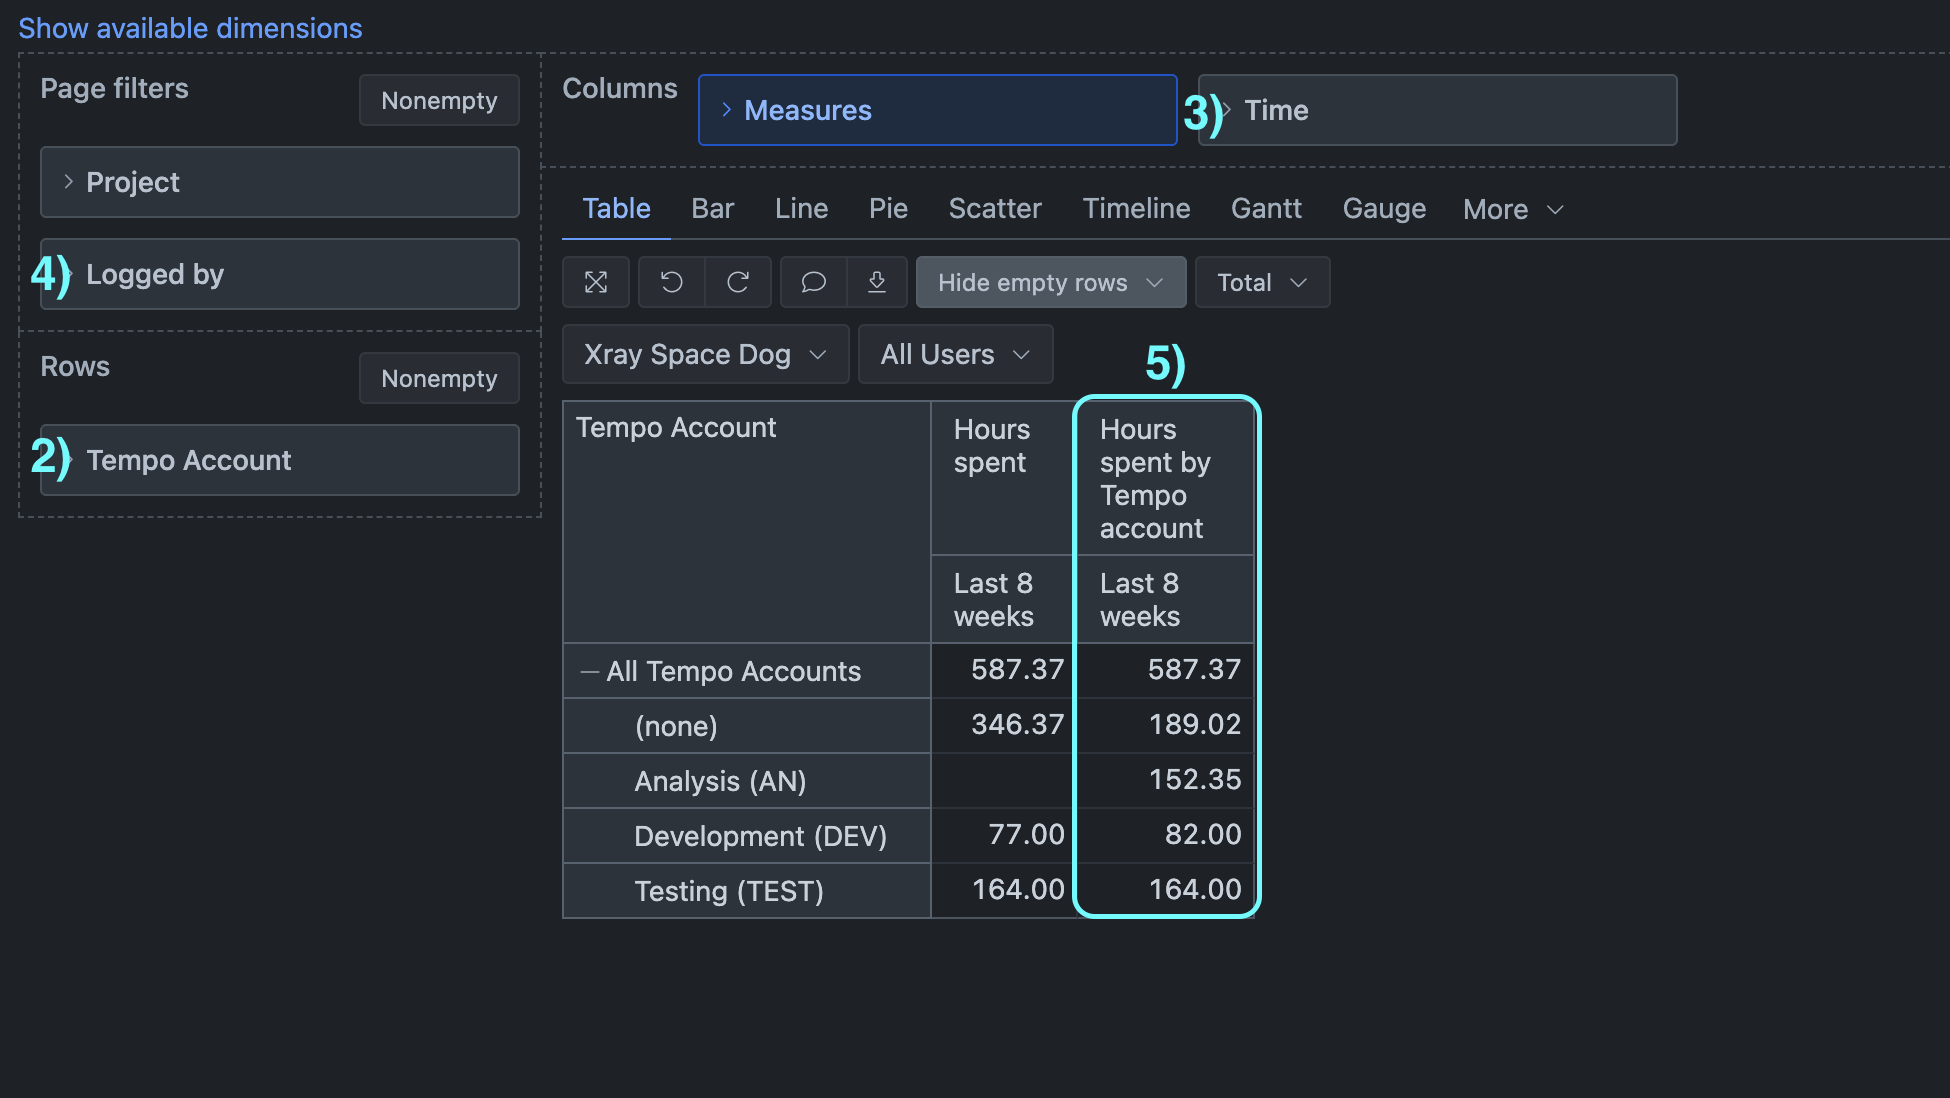Viewport: 1950px width, 1098px height.
Task: Click Show available dimensions link
Action: (x=190, y=28)
